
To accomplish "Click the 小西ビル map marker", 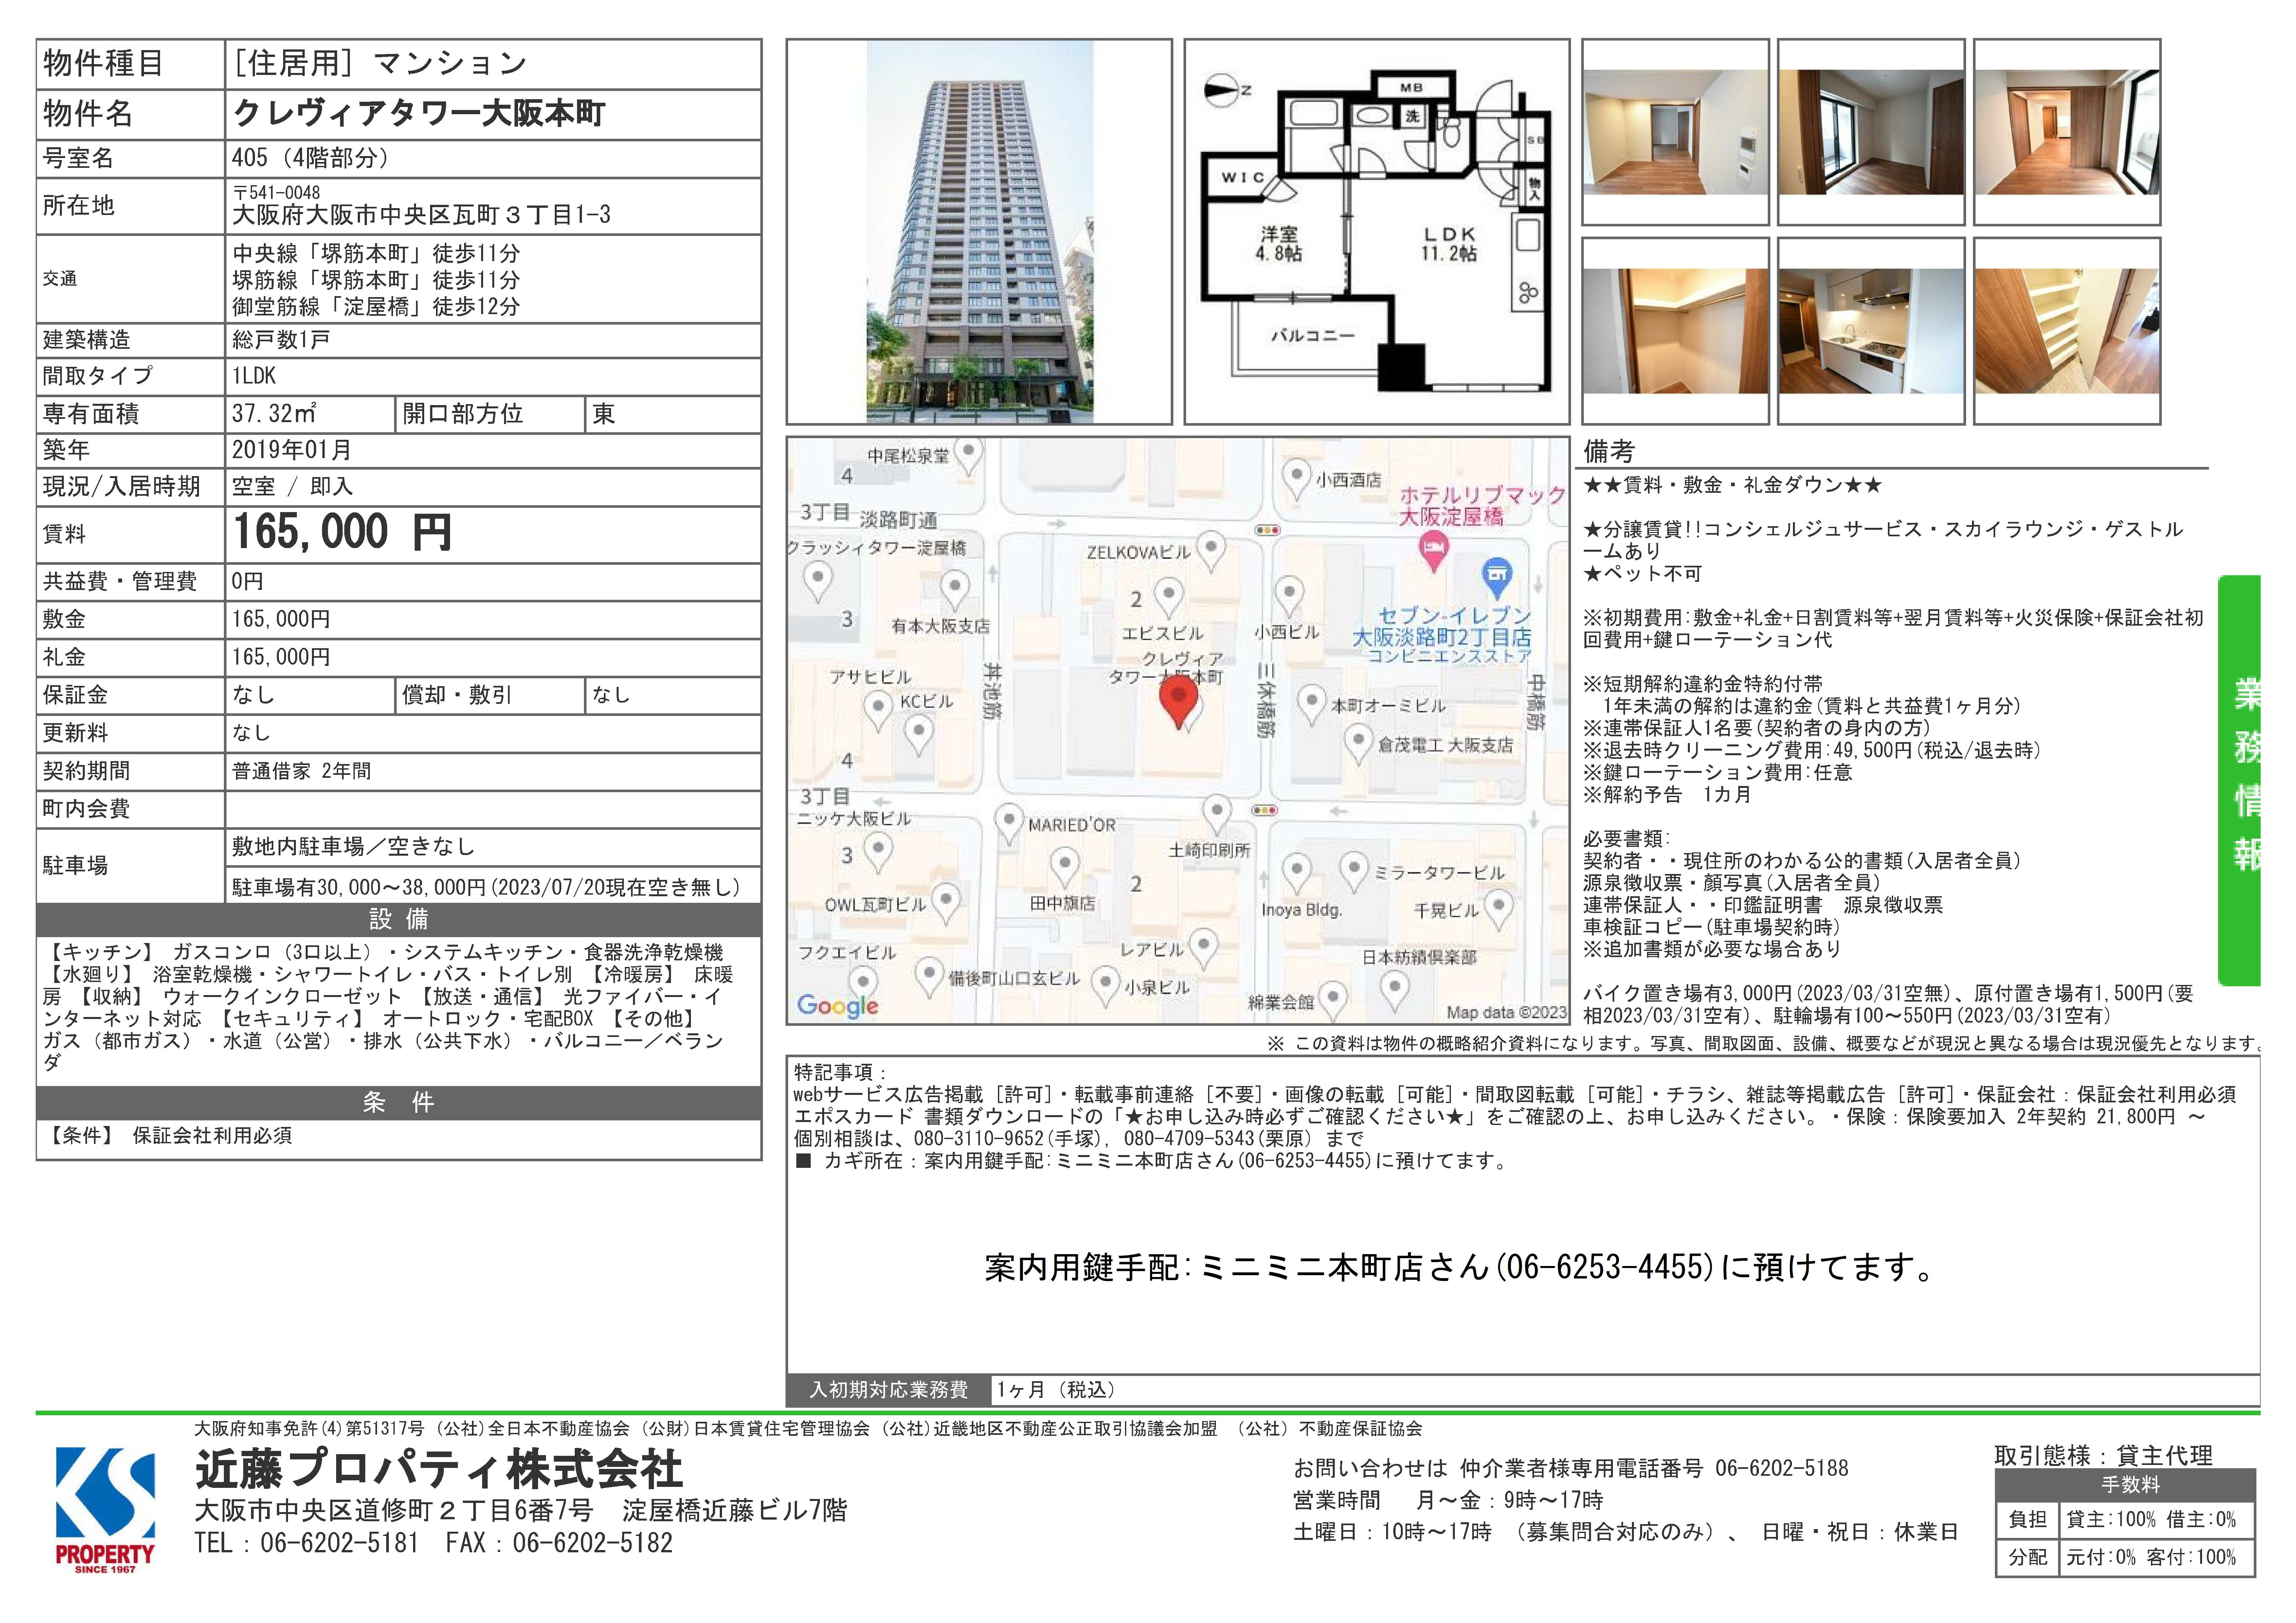I will [x=1289, y=597].
